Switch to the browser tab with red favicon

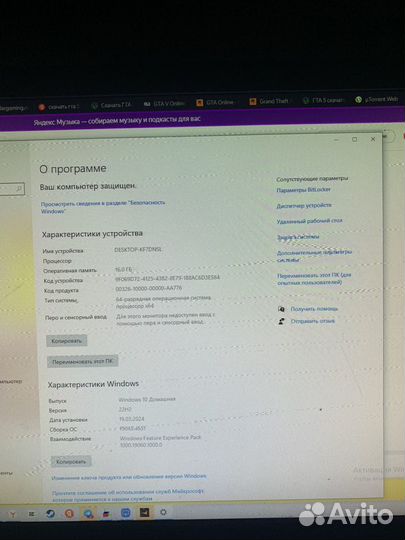tap(59, 107)
